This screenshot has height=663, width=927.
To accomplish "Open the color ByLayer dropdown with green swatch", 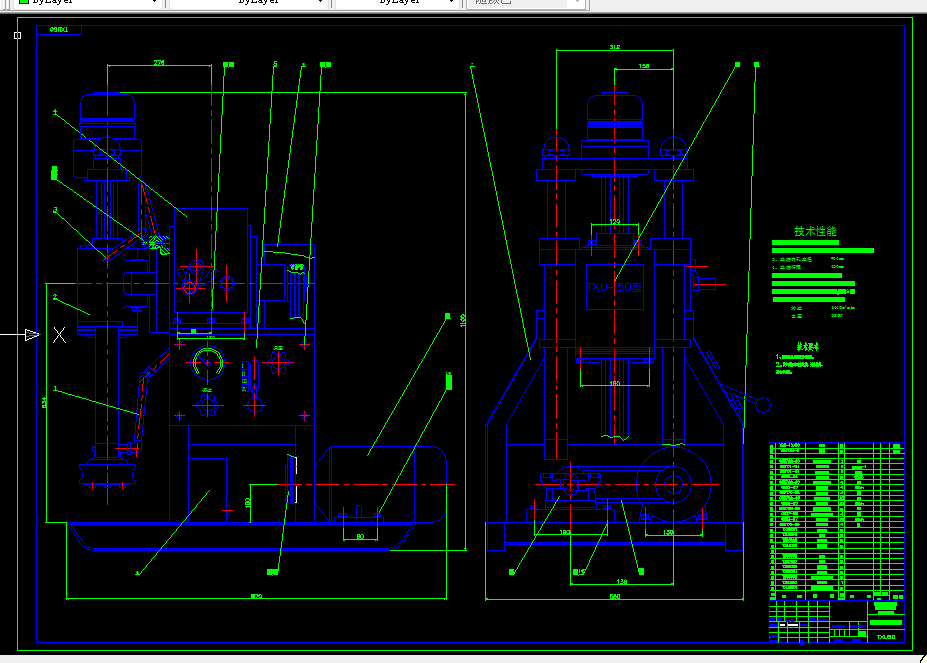I will (87, 2).
